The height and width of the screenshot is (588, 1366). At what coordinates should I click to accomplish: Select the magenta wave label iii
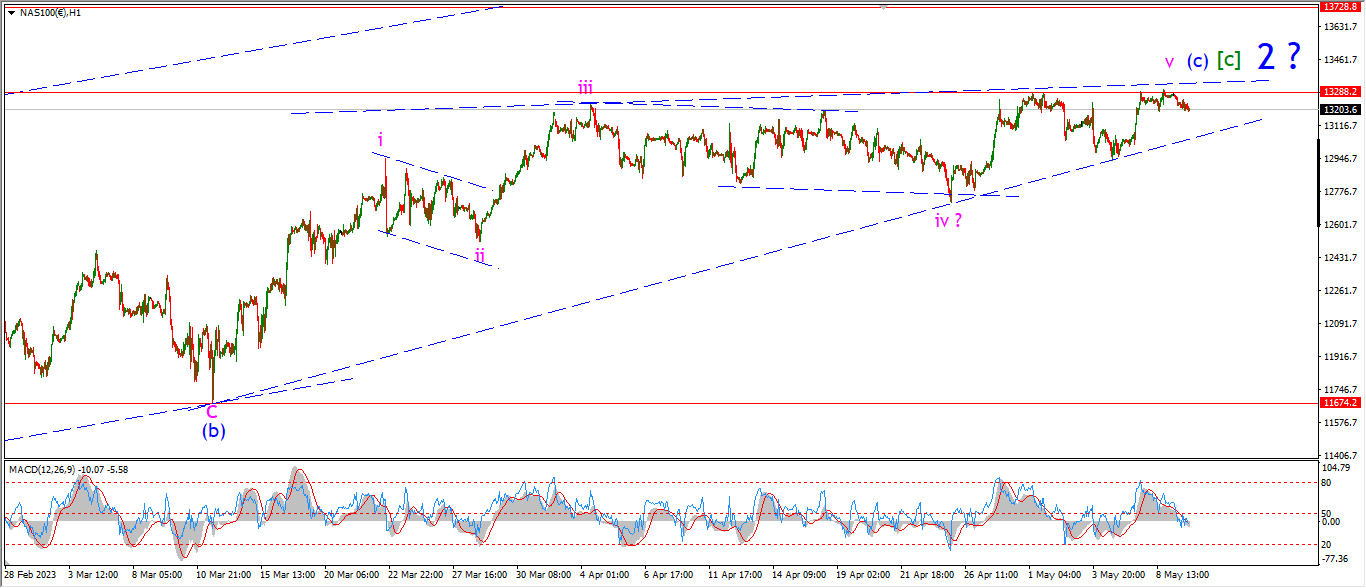[586, 87]
